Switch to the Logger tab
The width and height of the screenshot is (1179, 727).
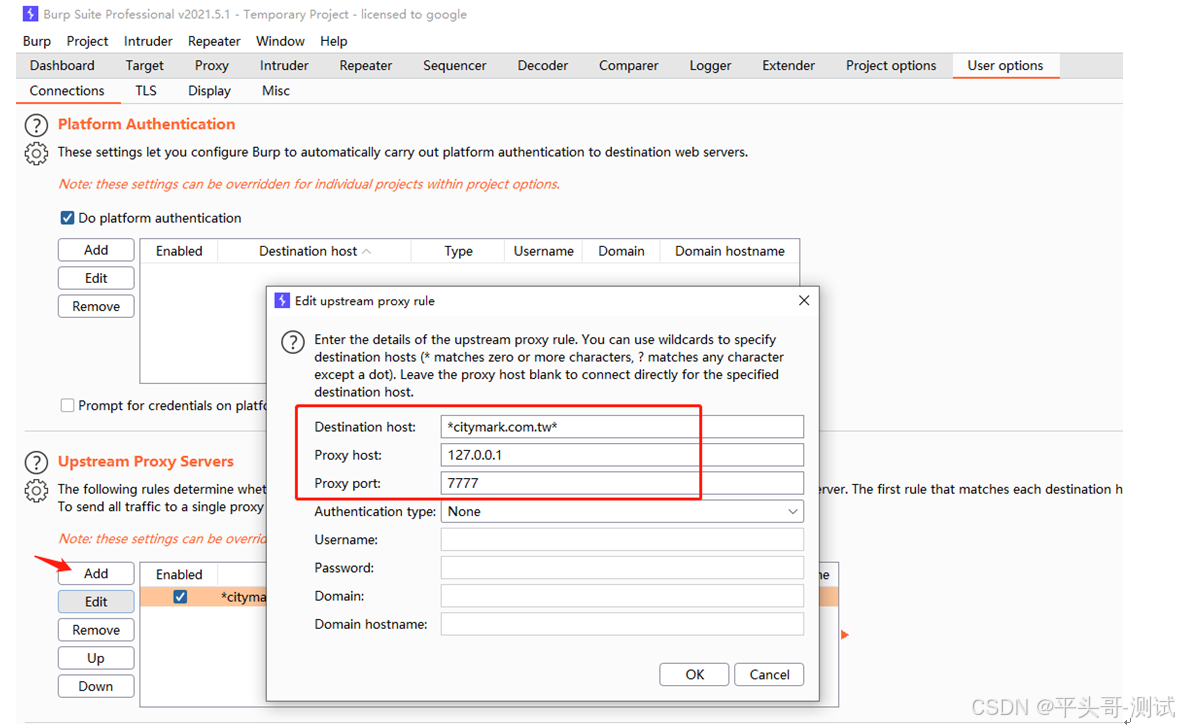click(711, 65)
